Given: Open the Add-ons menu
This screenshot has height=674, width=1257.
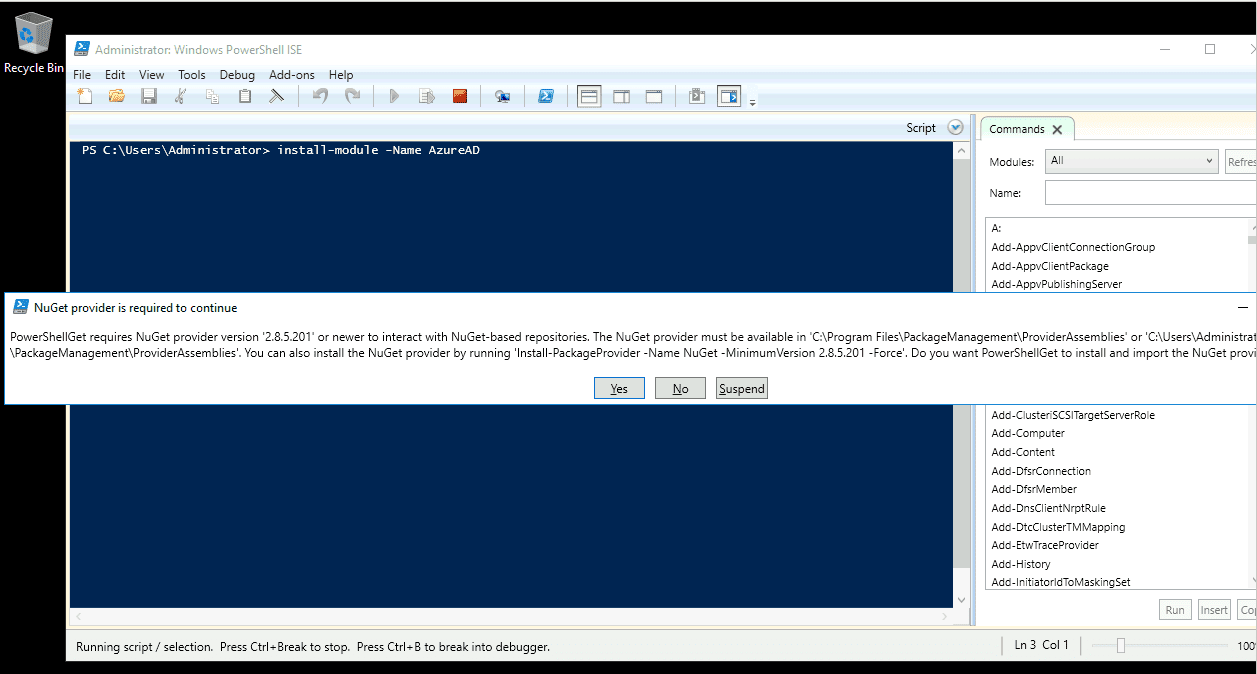Looking at the screenshot, I should click(x=292, y=74).
